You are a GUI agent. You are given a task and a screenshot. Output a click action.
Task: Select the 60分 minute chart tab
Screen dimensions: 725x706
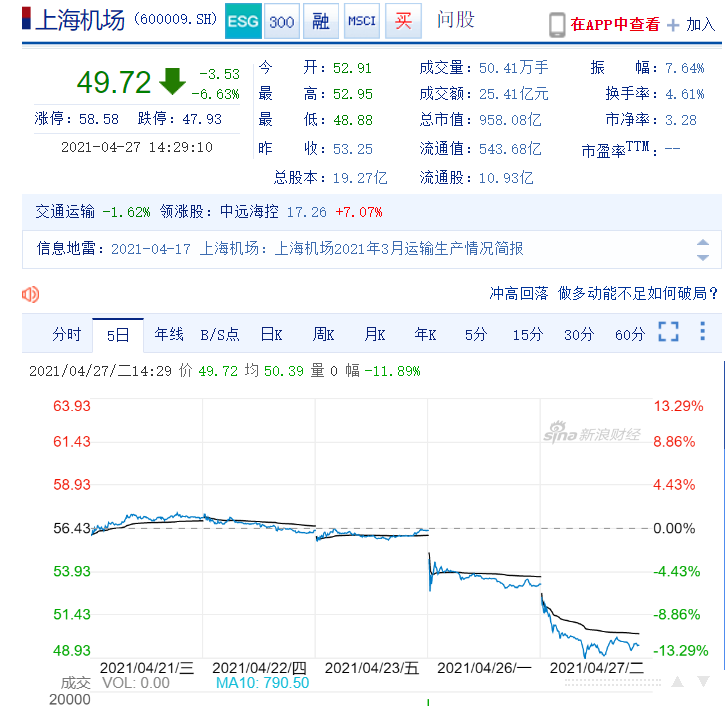[x=630, y=334]
